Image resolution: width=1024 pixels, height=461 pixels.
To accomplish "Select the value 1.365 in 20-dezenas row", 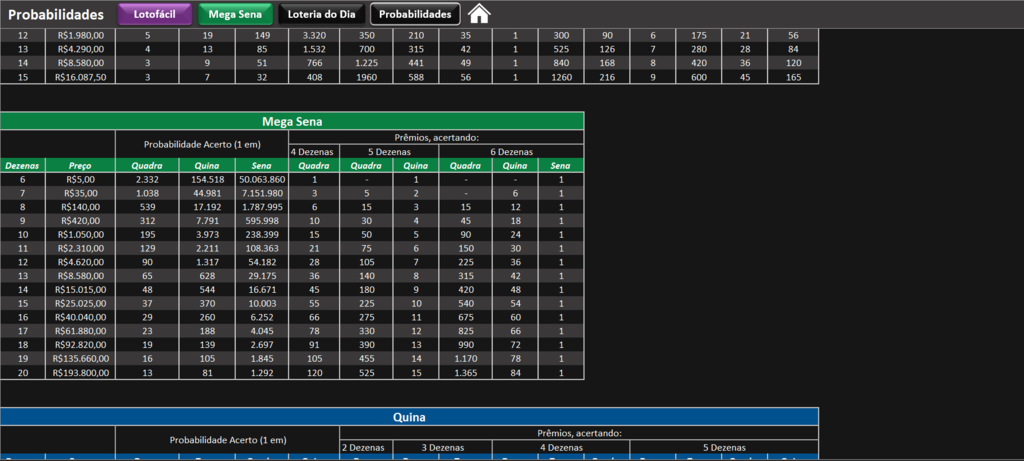I will (x=466, y=373).
